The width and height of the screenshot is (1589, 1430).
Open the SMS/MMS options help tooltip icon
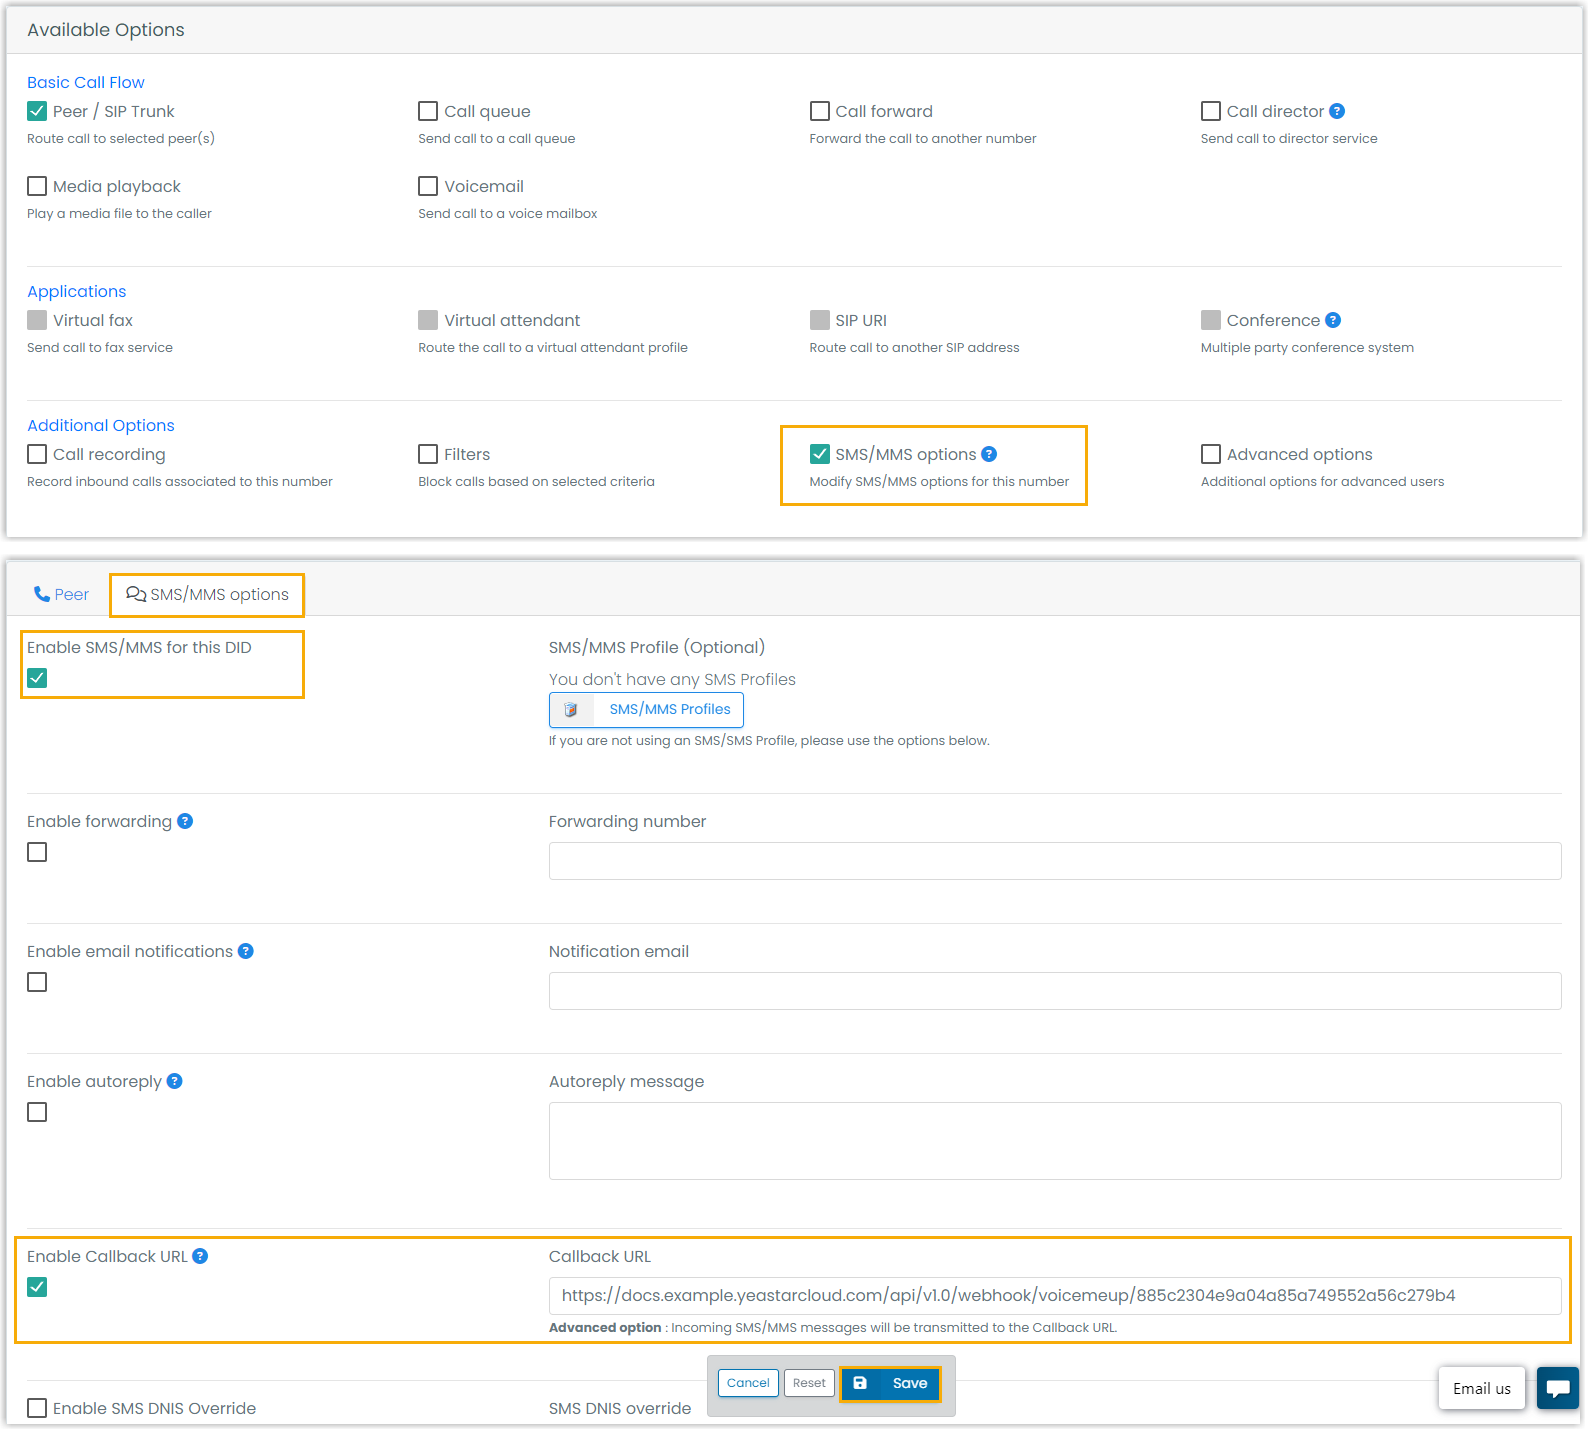(989, 454)
